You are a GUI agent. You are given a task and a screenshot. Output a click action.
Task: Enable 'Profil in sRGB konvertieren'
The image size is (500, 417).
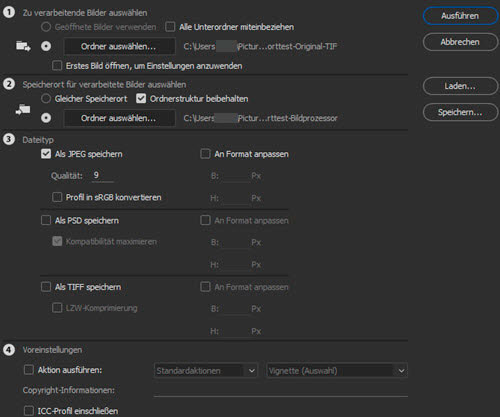57,197
